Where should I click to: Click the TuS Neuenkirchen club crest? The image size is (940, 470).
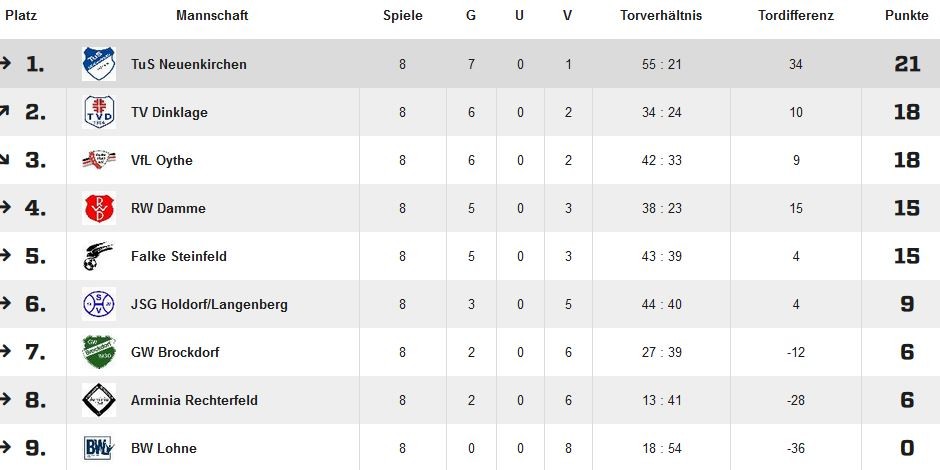tap(99, 64)
